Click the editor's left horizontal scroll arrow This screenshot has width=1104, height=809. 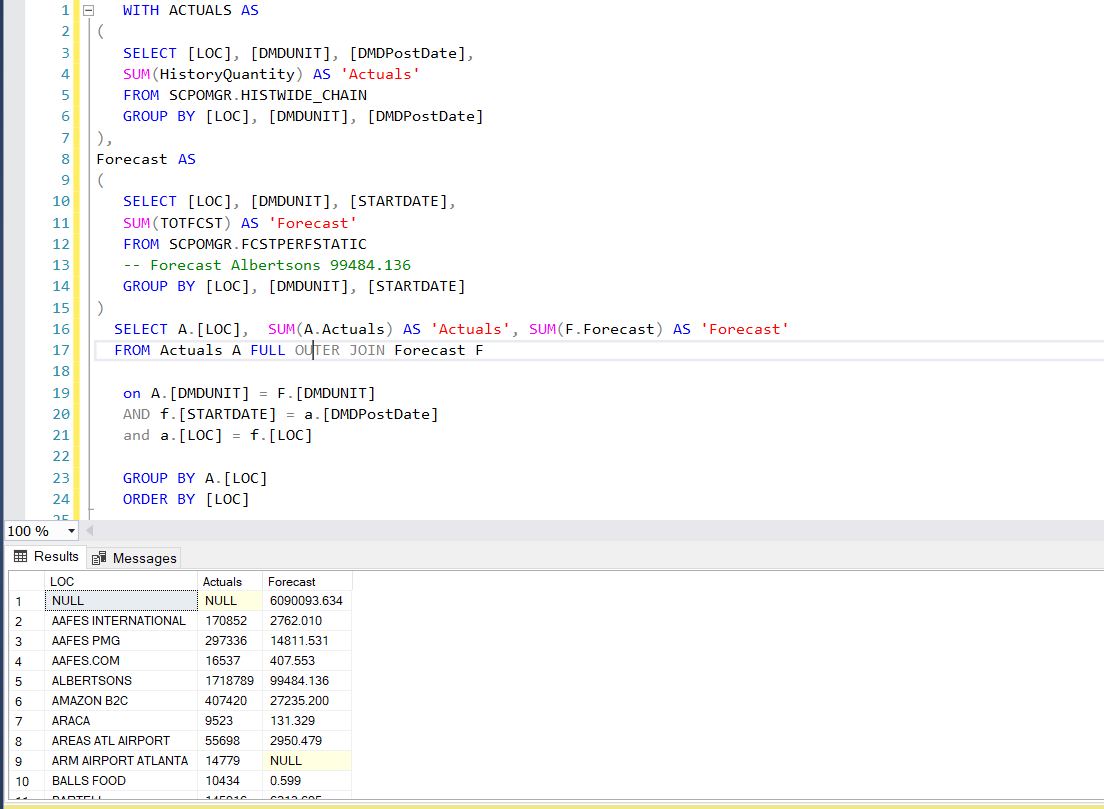[x=90, y=531]
